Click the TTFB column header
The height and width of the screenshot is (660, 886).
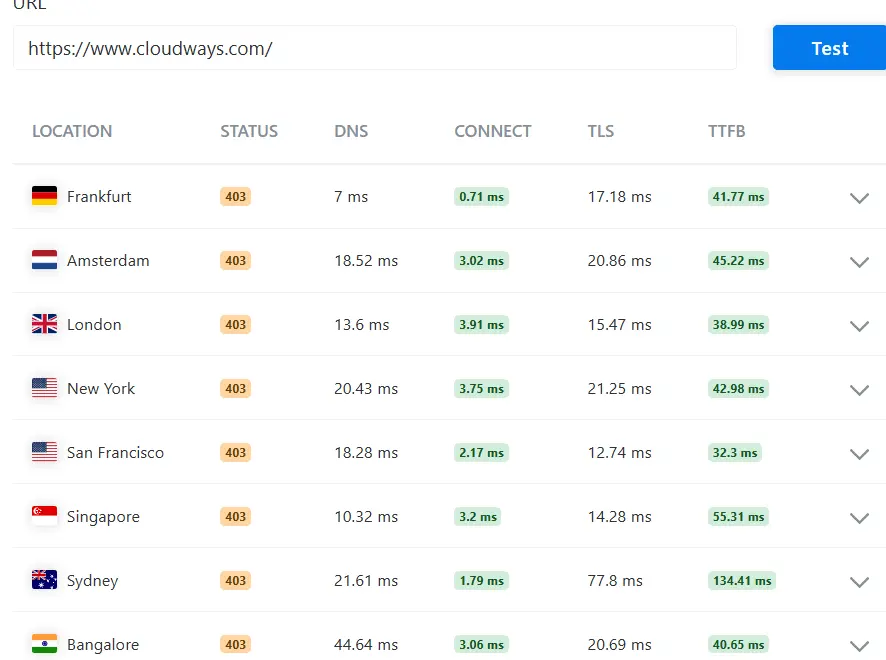click(x=726, y=131)
